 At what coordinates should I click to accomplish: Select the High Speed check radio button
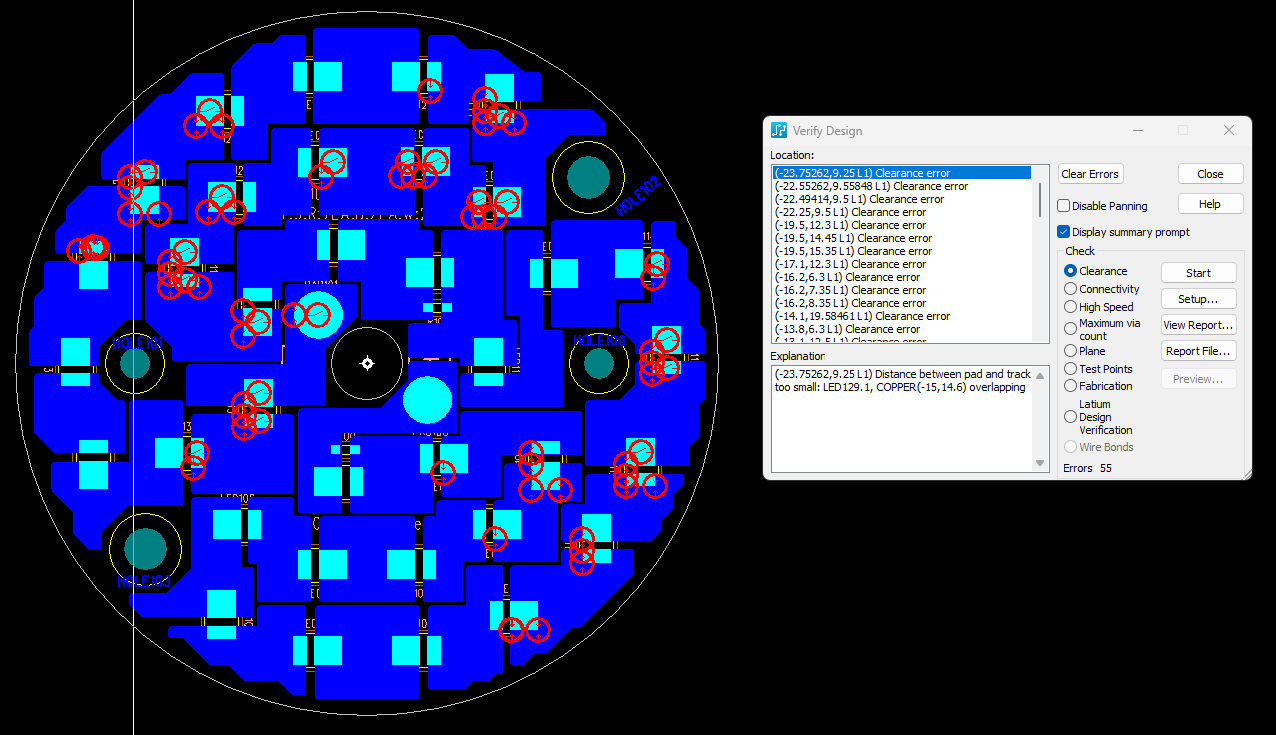[x=1071, y=307]
